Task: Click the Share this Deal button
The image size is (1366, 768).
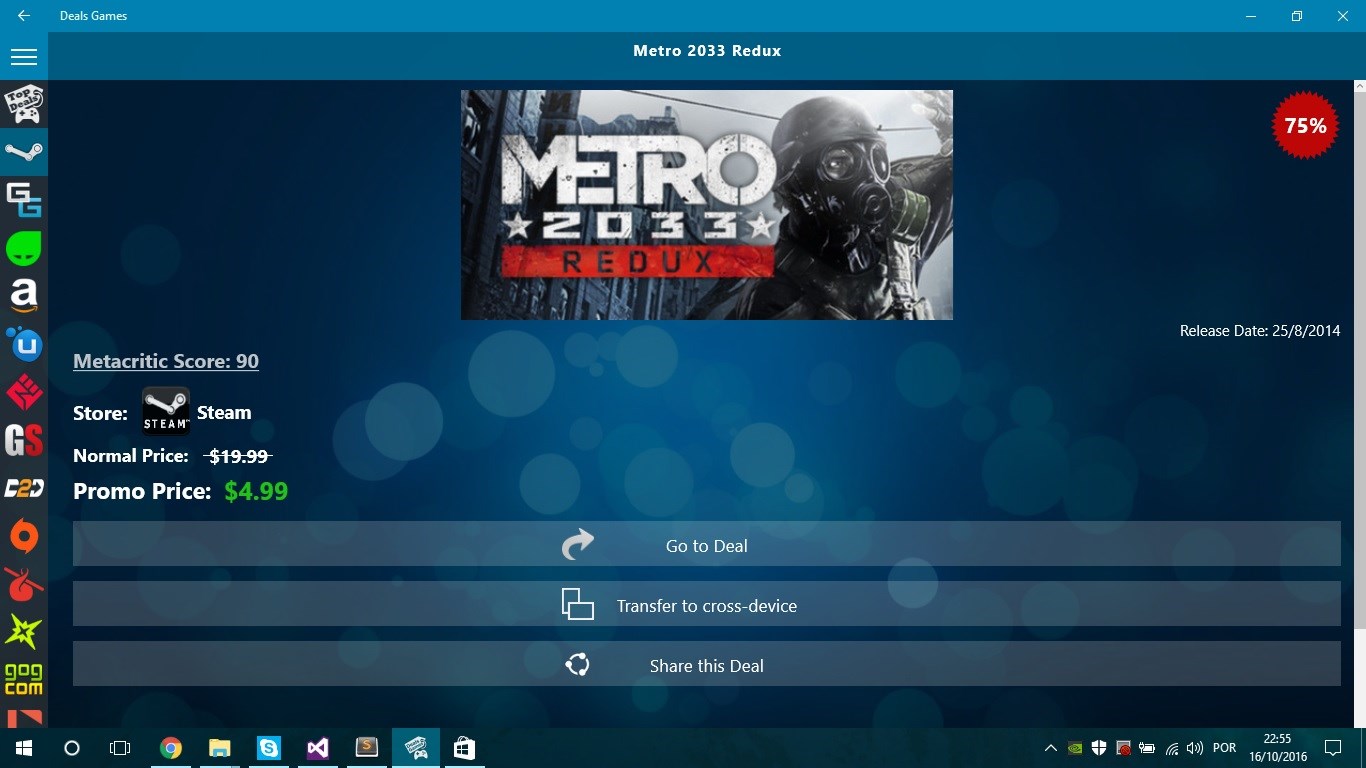Action: click(x=707, y=665)
